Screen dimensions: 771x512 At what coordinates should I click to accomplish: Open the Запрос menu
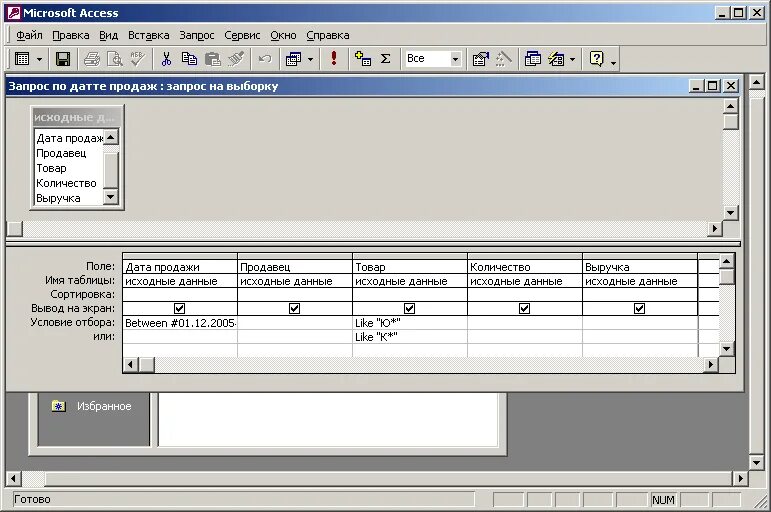[x=197, y=35]
